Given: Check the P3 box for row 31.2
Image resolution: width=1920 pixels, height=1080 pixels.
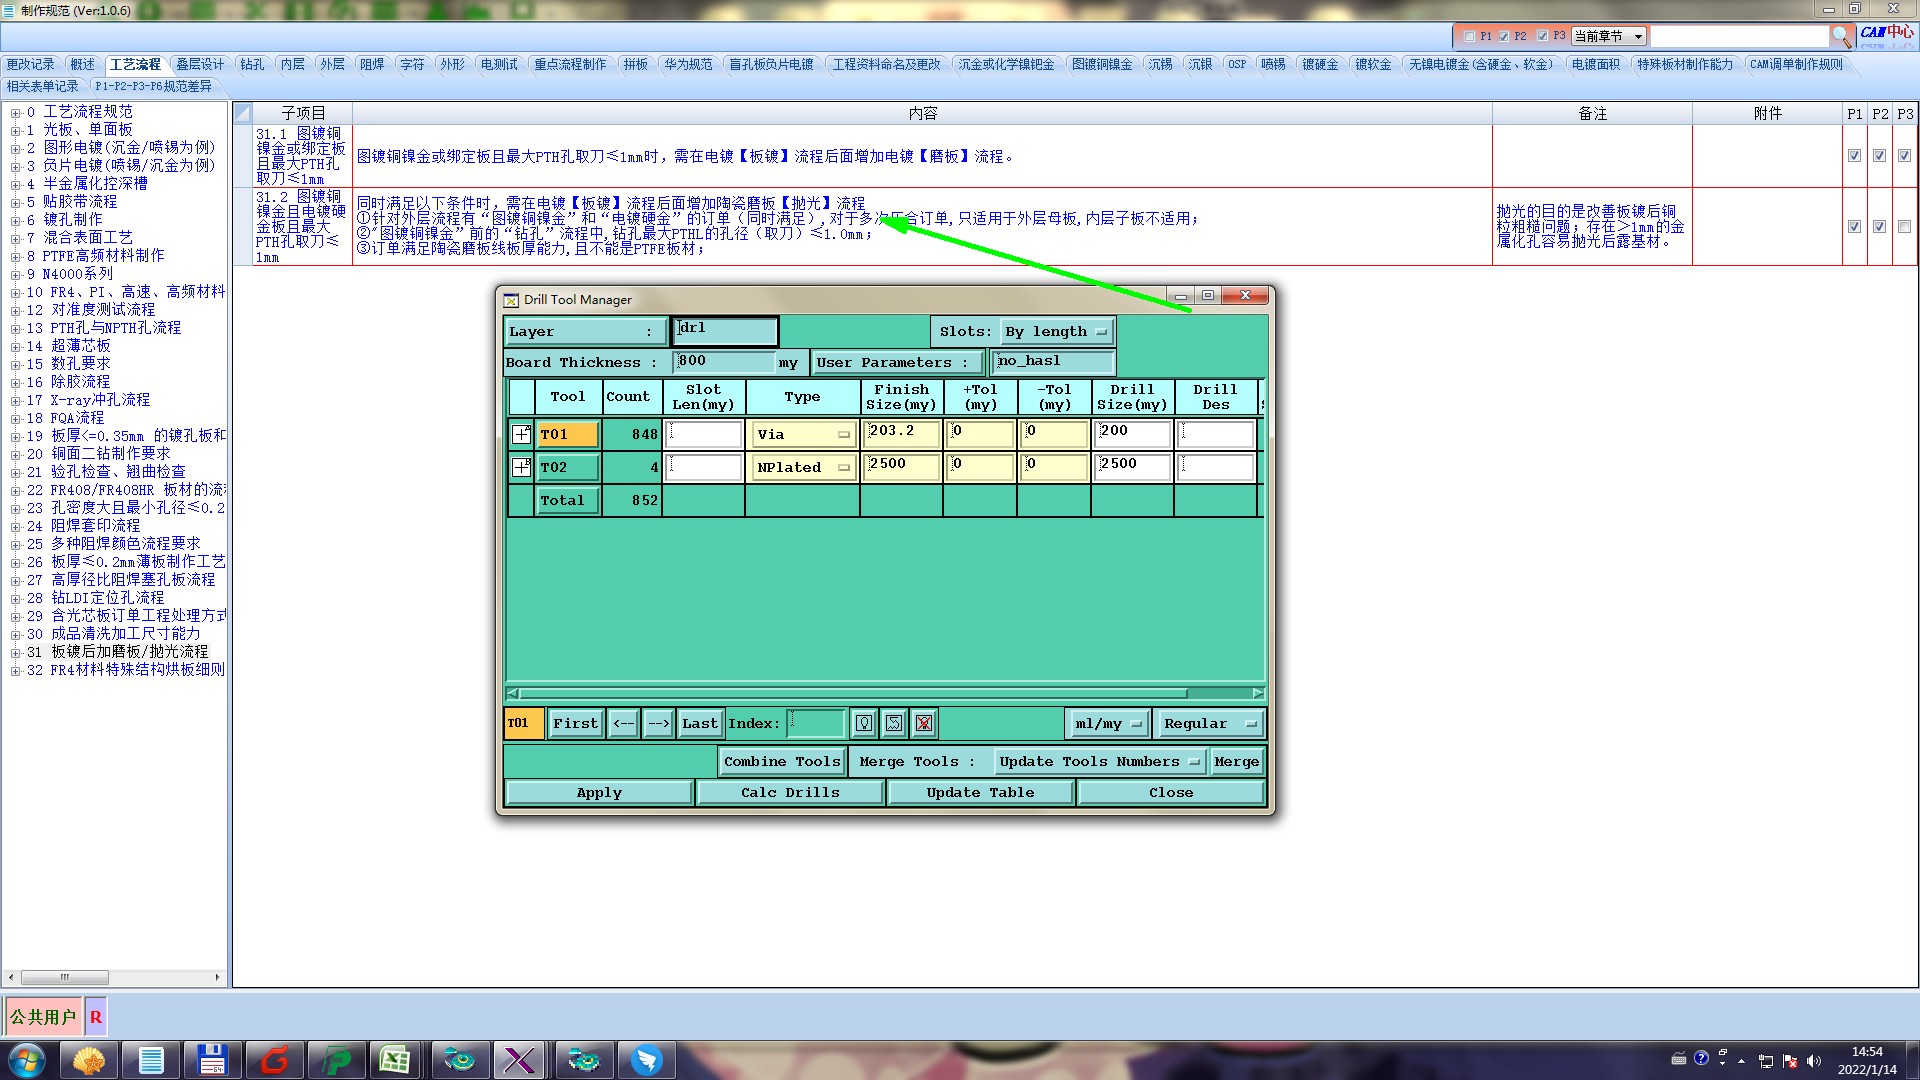Looking at the screenshot, I should click(1904, 227).
